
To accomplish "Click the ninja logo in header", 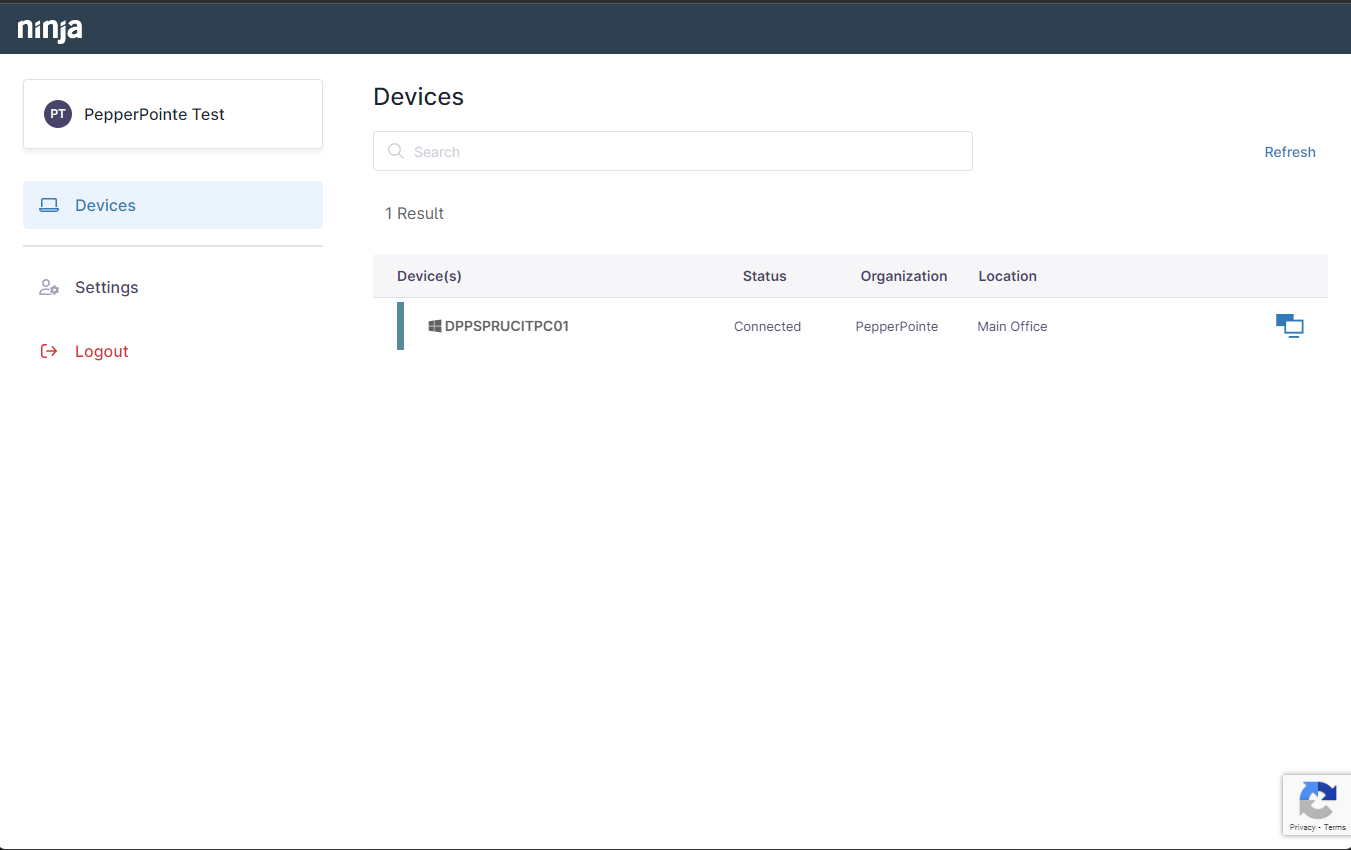I will pyautogui.click(x=50, y=30).
